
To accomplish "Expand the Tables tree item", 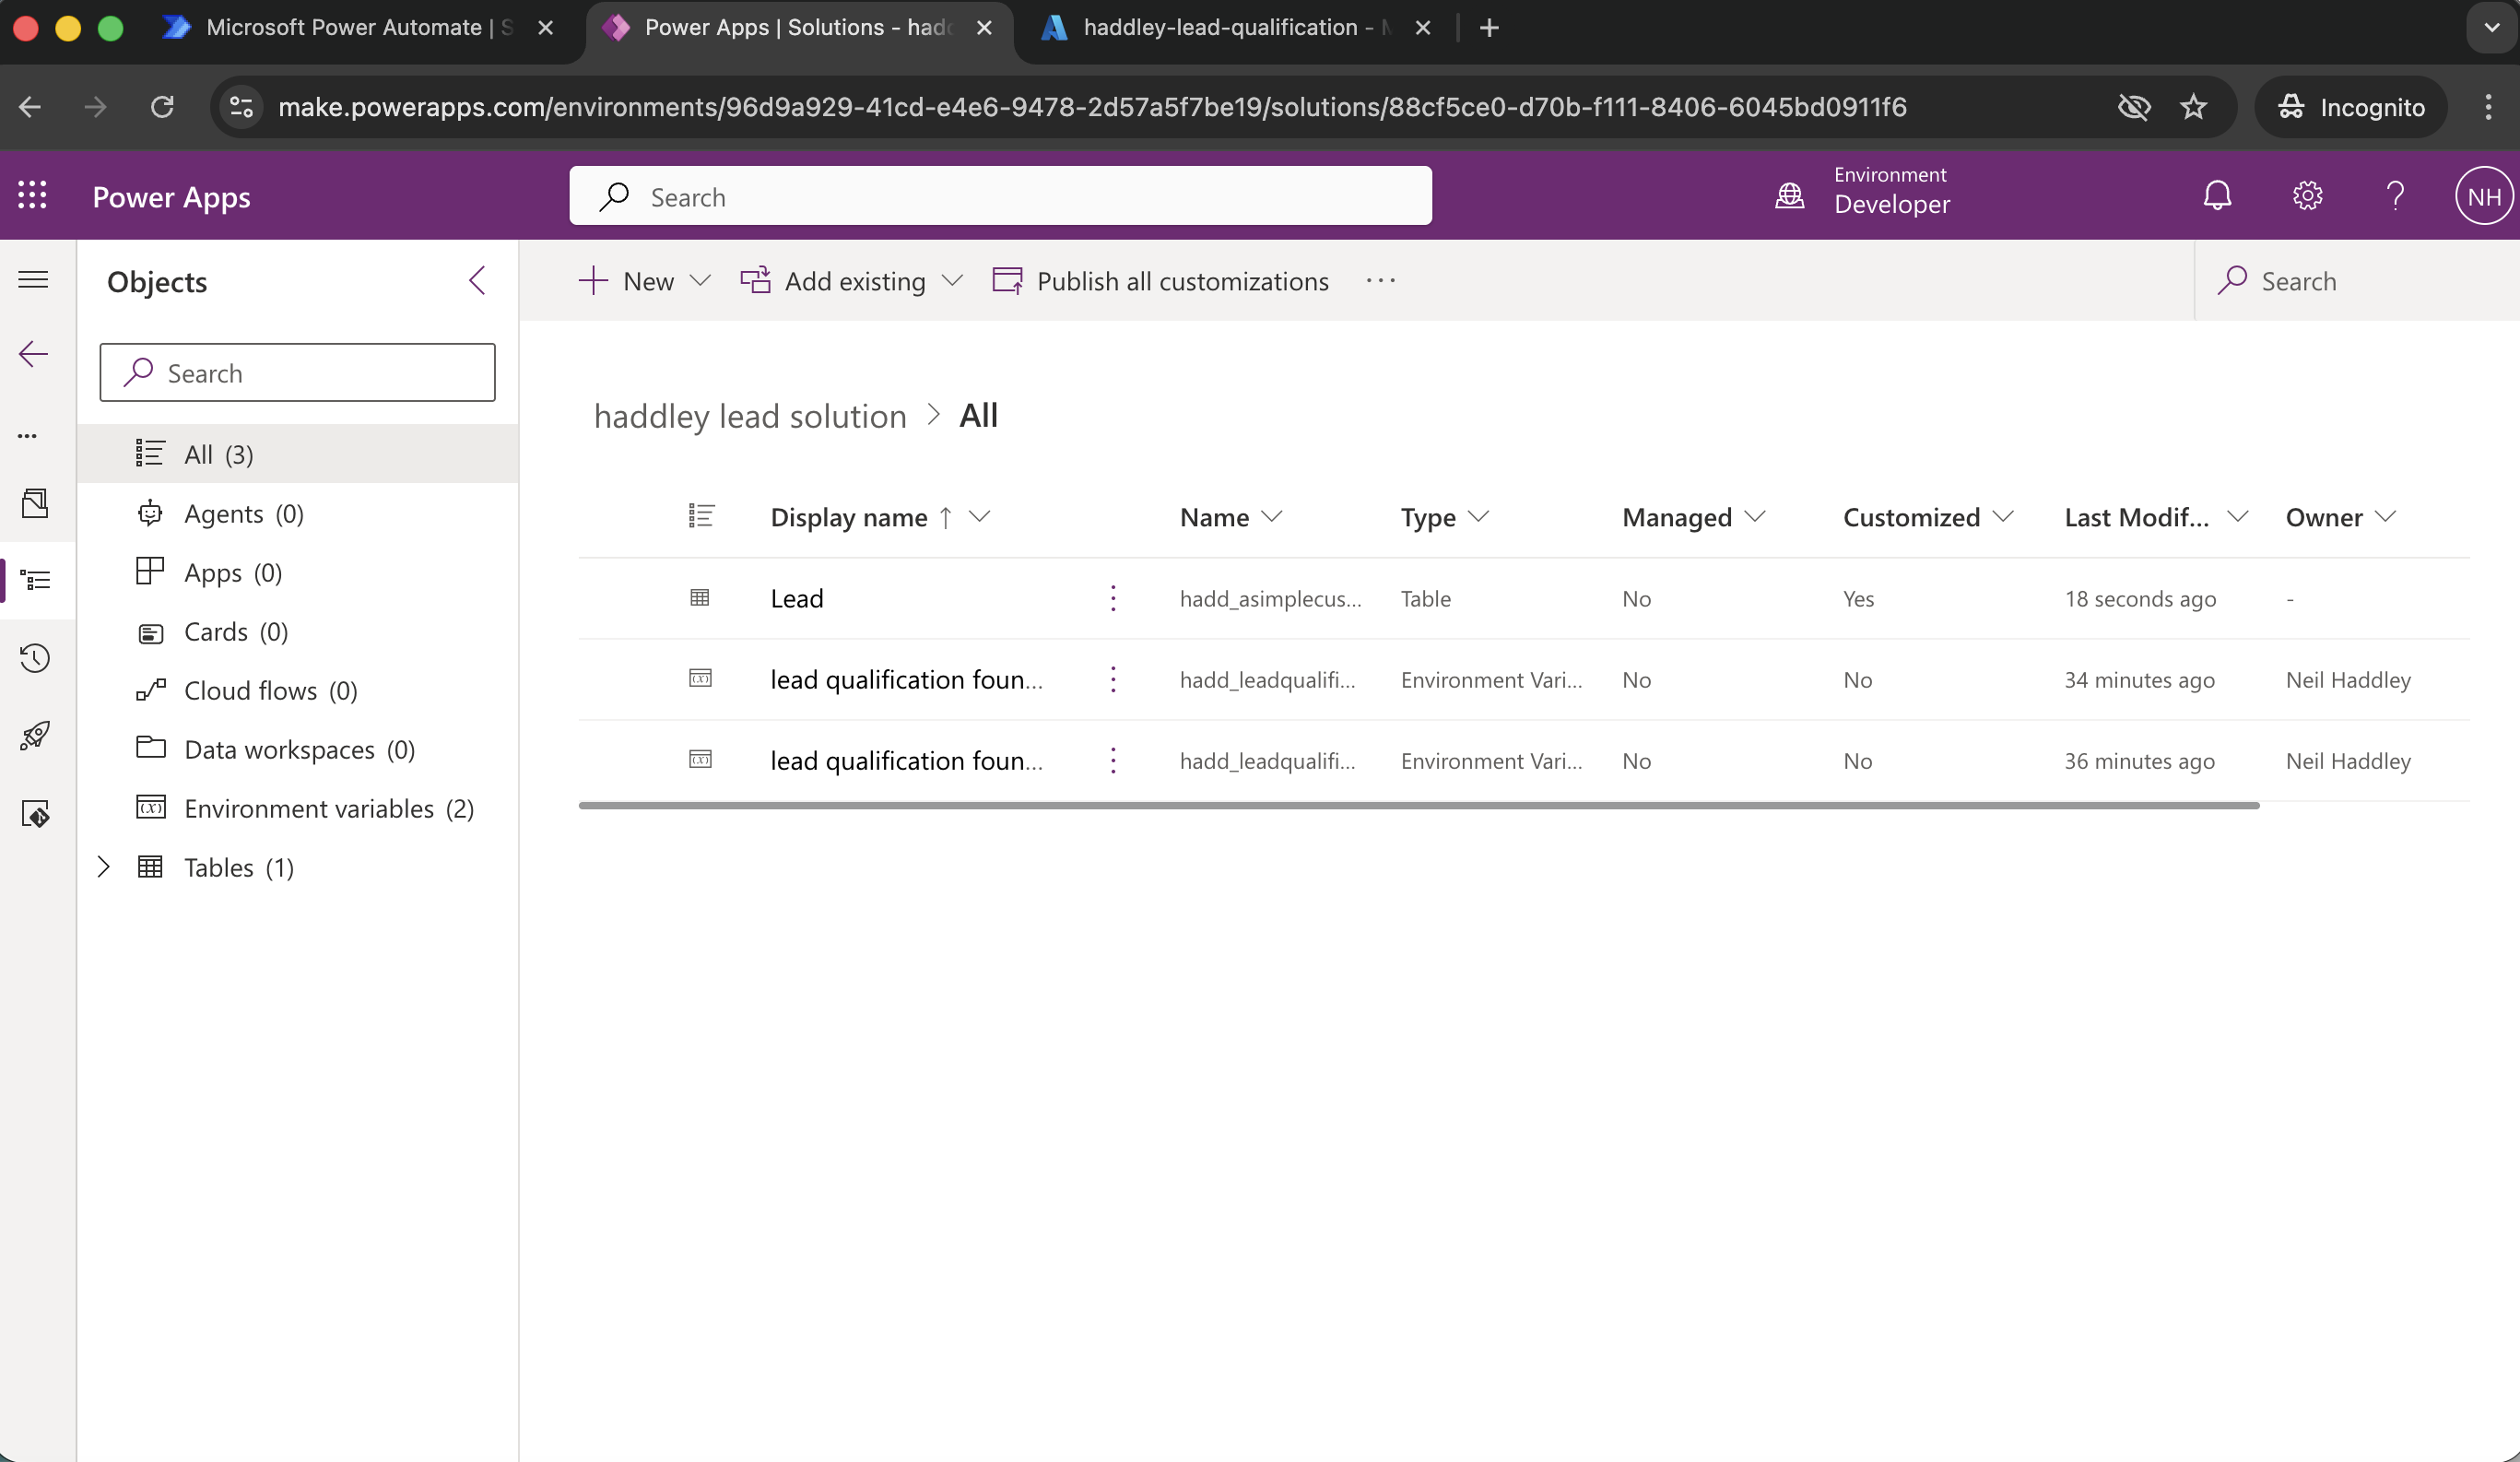I will click(104, 867).
